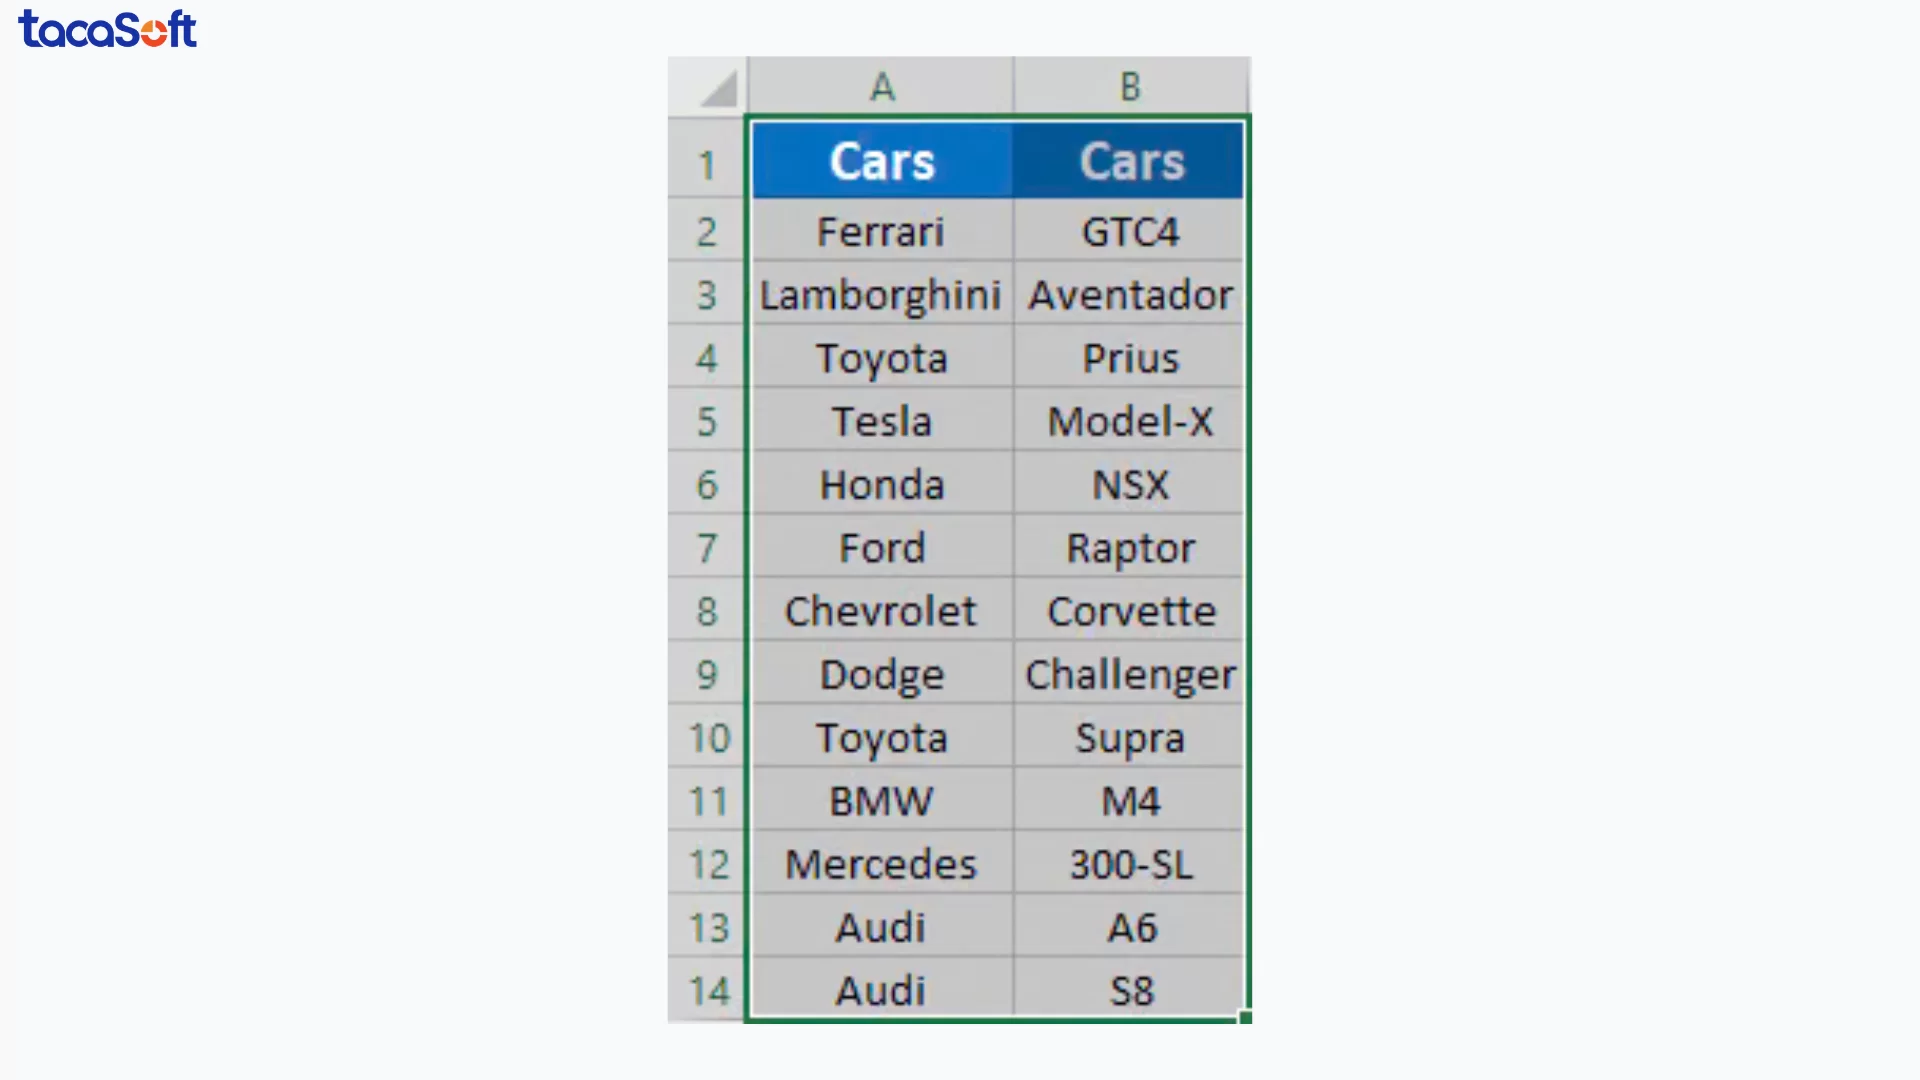This screenshot has height=1080, width=1920.
Task: Select row 7 header
Action: click(x=706, y=547)
